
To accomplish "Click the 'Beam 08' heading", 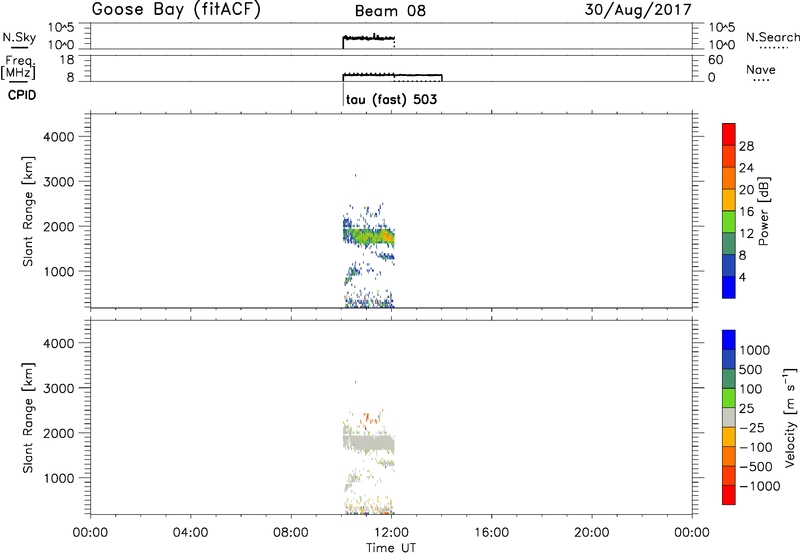I will [390, 11].
